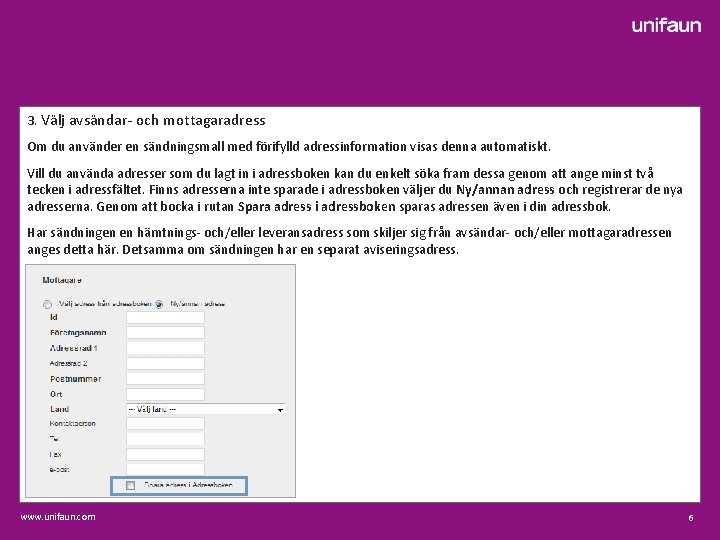Click the Kontaktperson input field
Viewport: 720px width, 540px height.
click(x=165, y=423)
